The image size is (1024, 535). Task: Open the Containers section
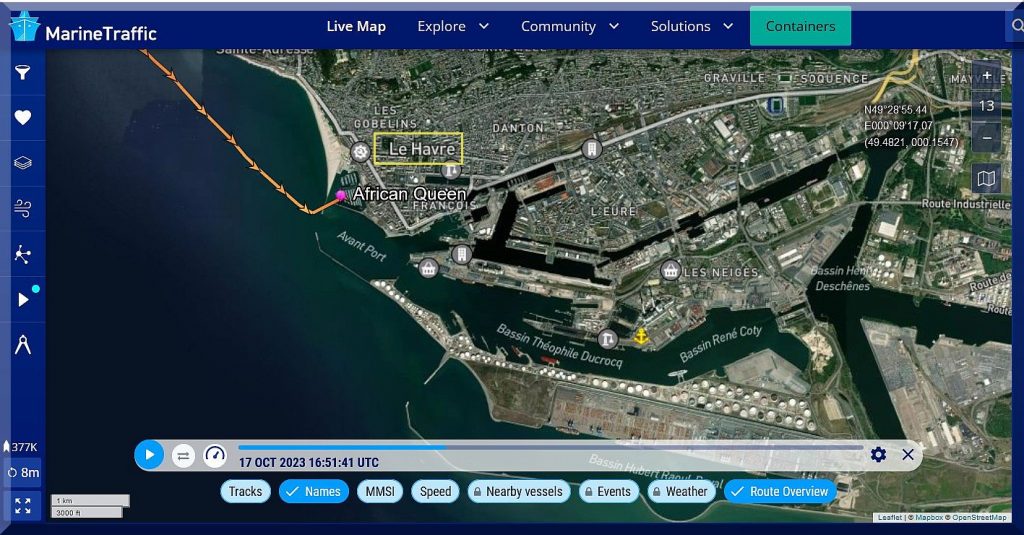(800, 26)
